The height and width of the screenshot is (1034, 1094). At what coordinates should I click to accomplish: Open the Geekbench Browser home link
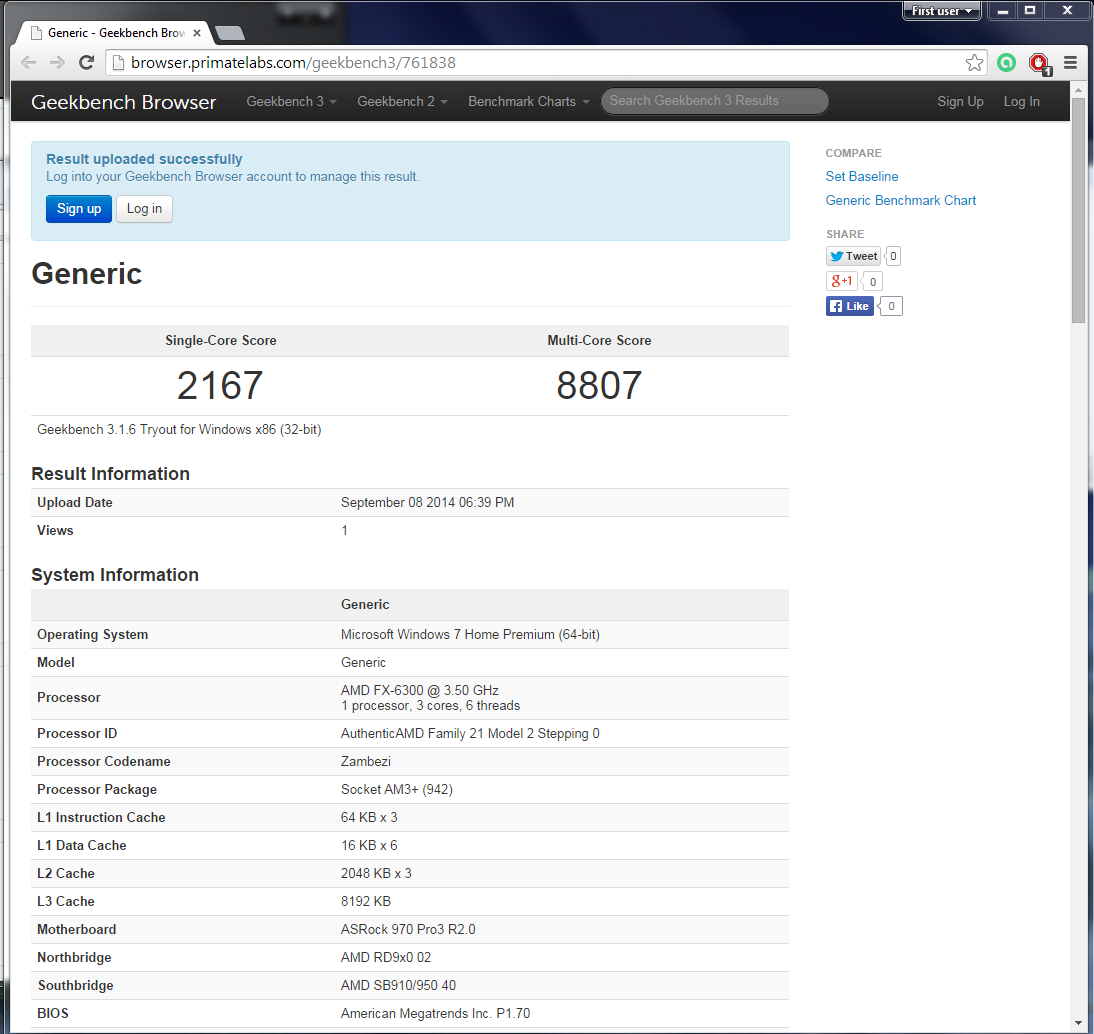[x=123, y=102]
